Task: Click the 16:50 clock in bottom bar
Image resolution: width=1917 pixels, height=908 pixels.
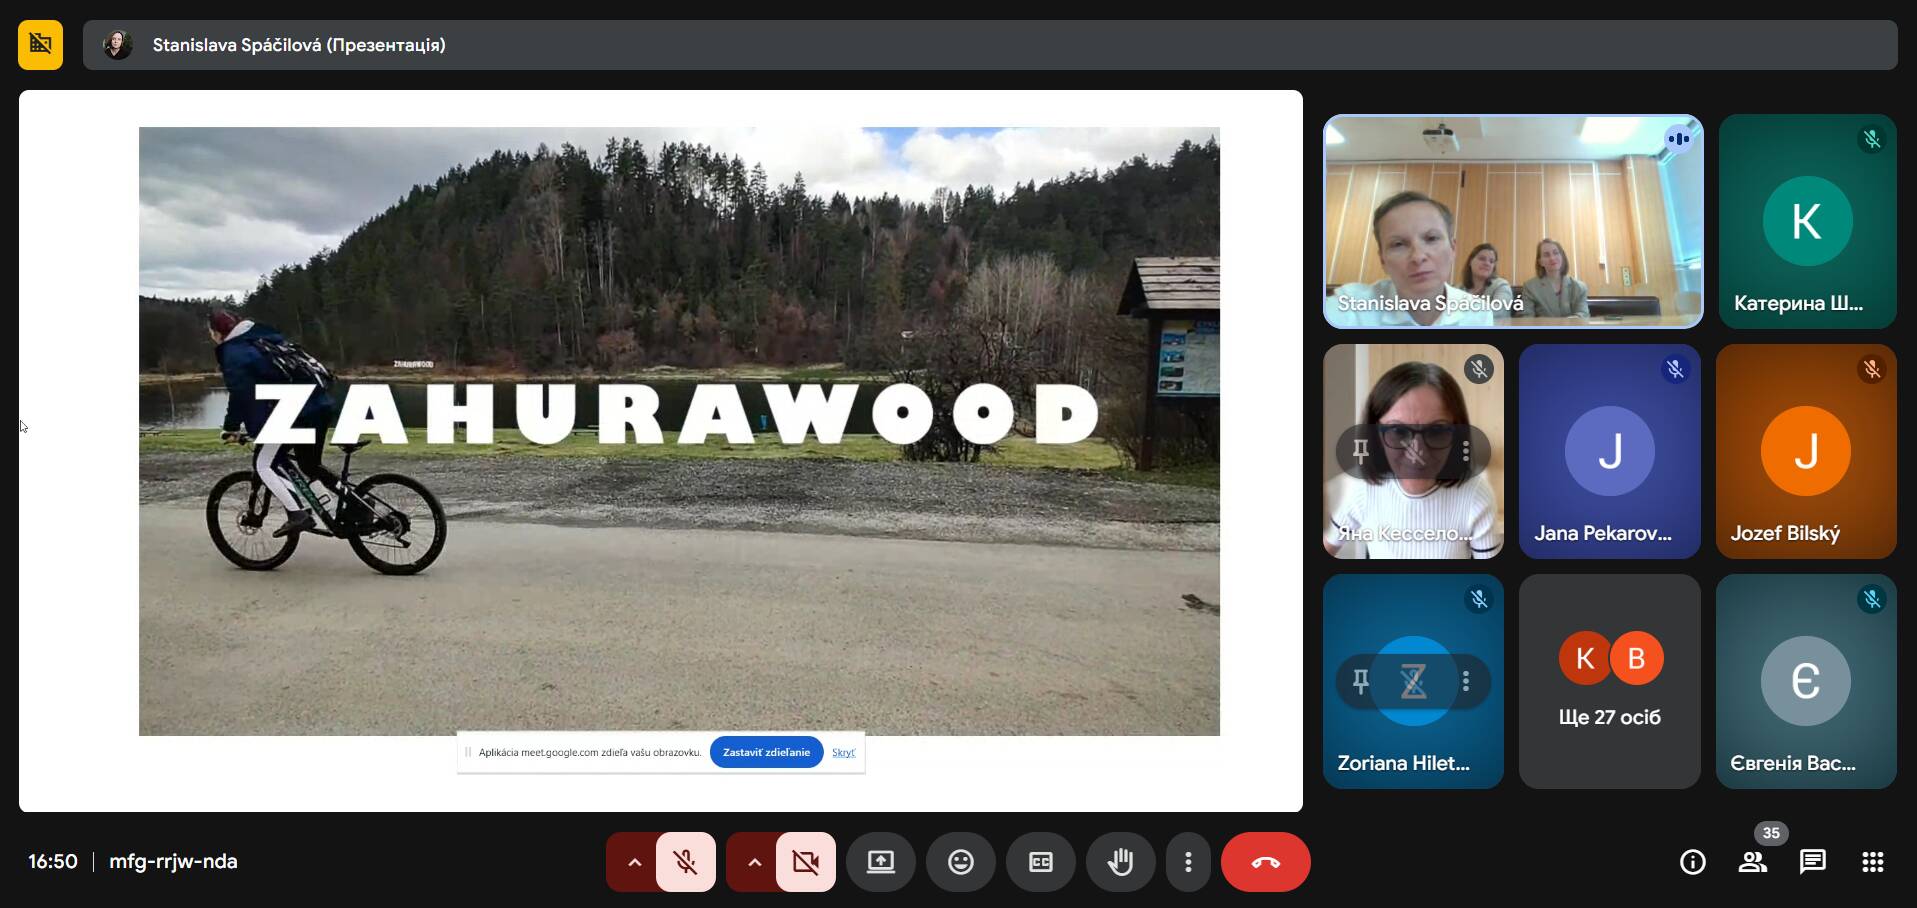Action: (x=53, y=861)
